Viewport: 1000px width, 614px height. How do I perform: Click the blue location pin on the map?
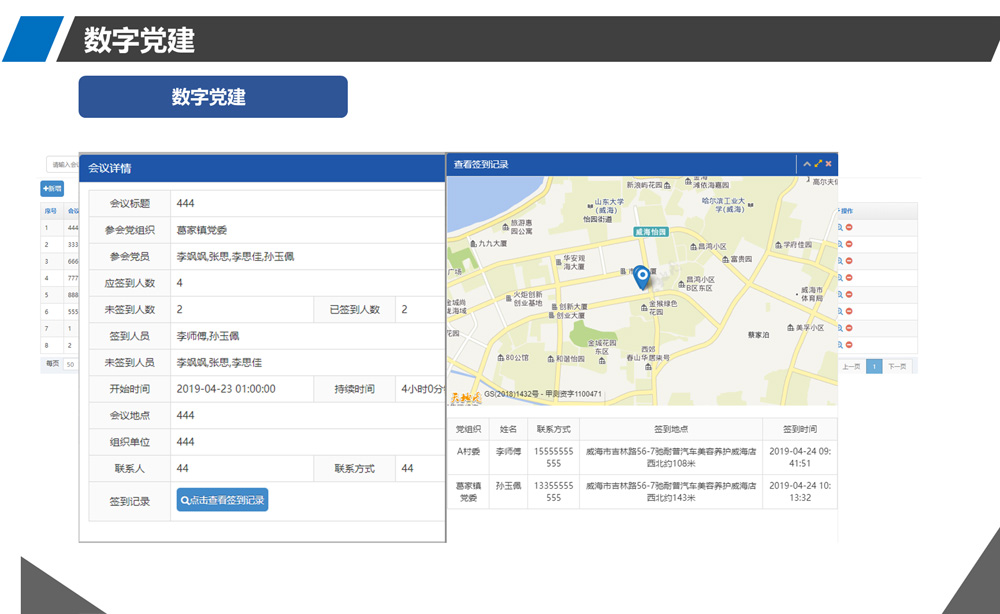(641, 276)
